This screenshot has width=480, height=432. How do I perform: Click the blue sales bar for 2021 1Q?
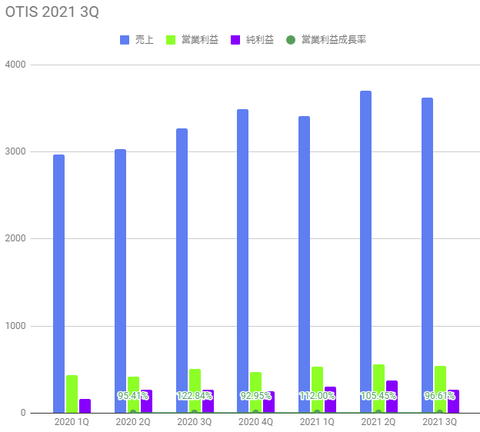(x=304, y=265)
